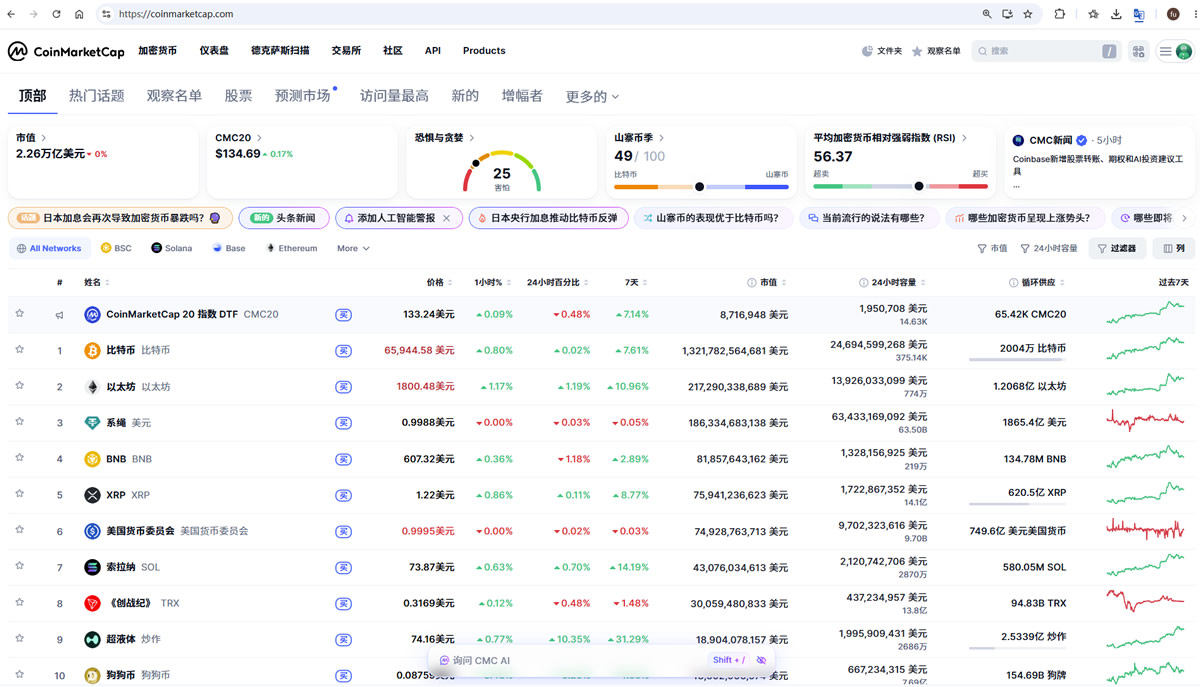Open QR code app download icon
This screenshot has width=1200, height=687.
point(1138,51)
